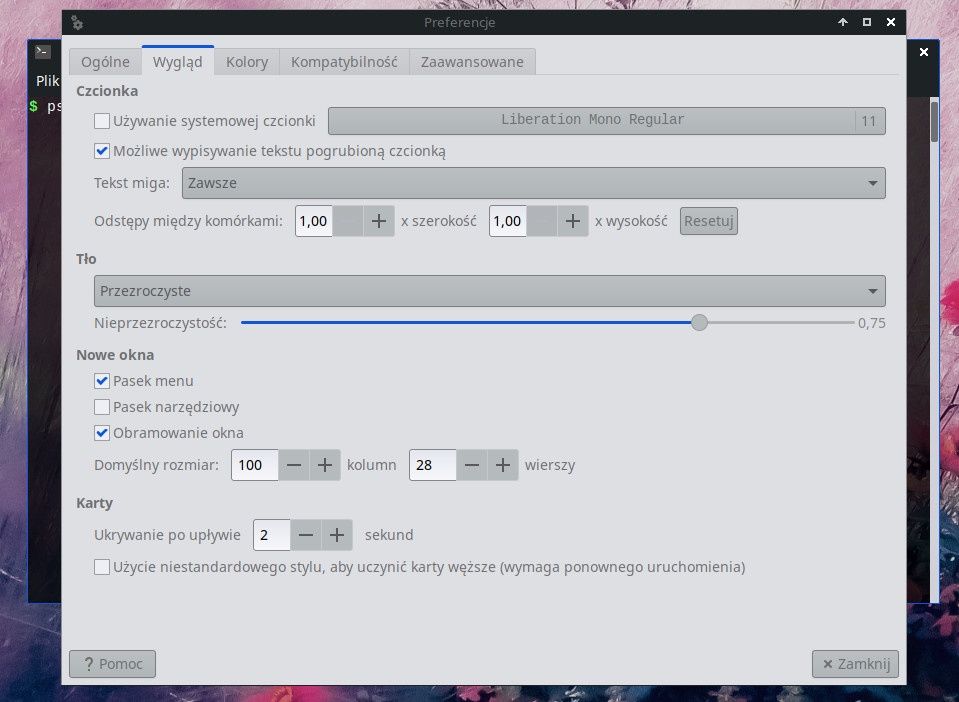Decrease cell spacing szerokość value
The image size is (959, 702).
348,221
